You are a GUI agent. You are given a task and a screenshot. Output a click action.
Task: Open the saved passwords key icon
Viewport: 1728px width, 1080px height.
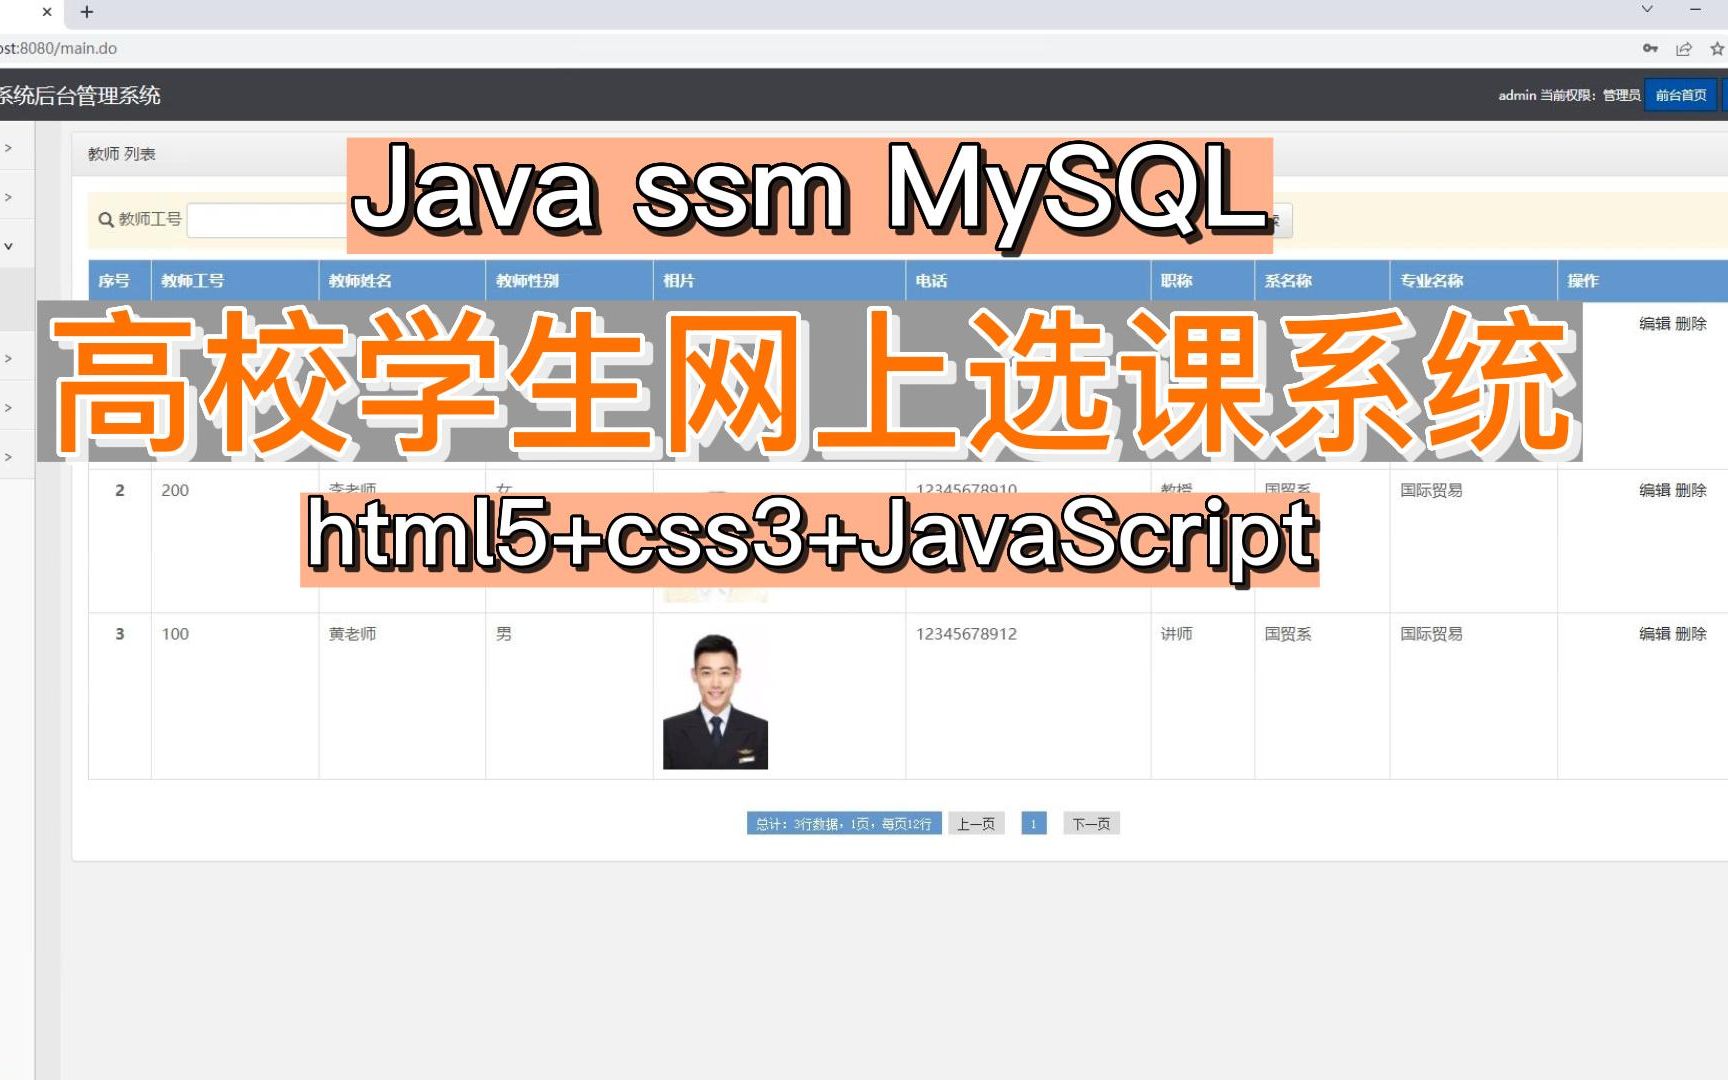tap(1650, 48)
